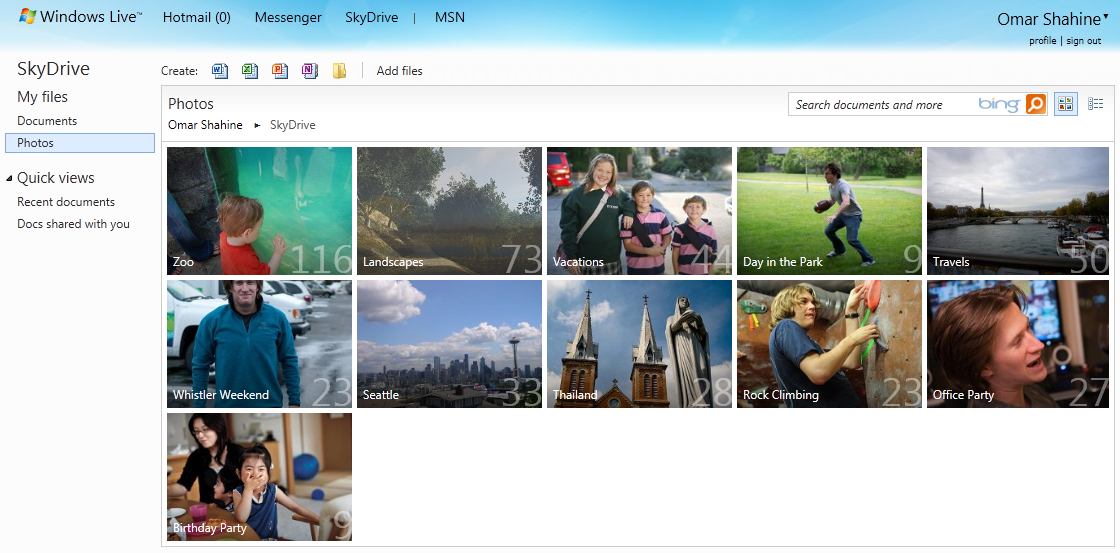Open Recent documents quick view
Viewport: 1120px width, 553px height.
tap(66, 202)
